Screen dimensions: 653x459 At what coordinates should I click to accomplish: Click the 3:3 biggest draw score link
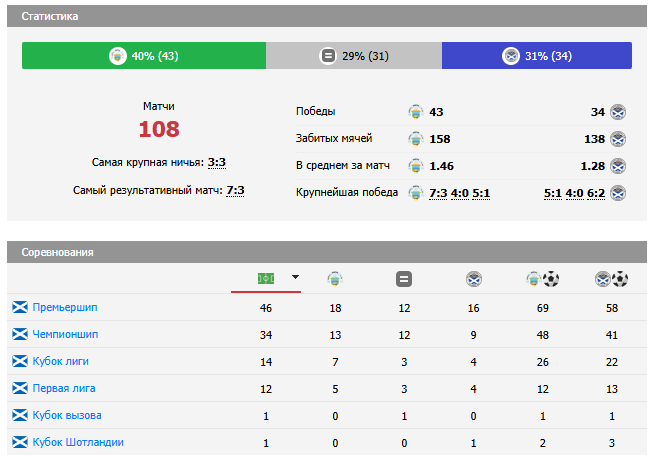(217, 162)
